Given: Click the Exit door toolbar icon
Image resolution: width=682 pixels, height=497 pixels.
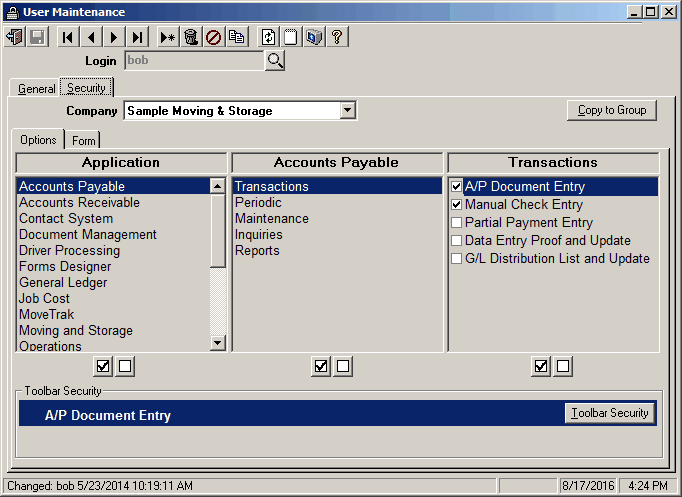Looking at the screenshot, I should click(x=15, y=37).
